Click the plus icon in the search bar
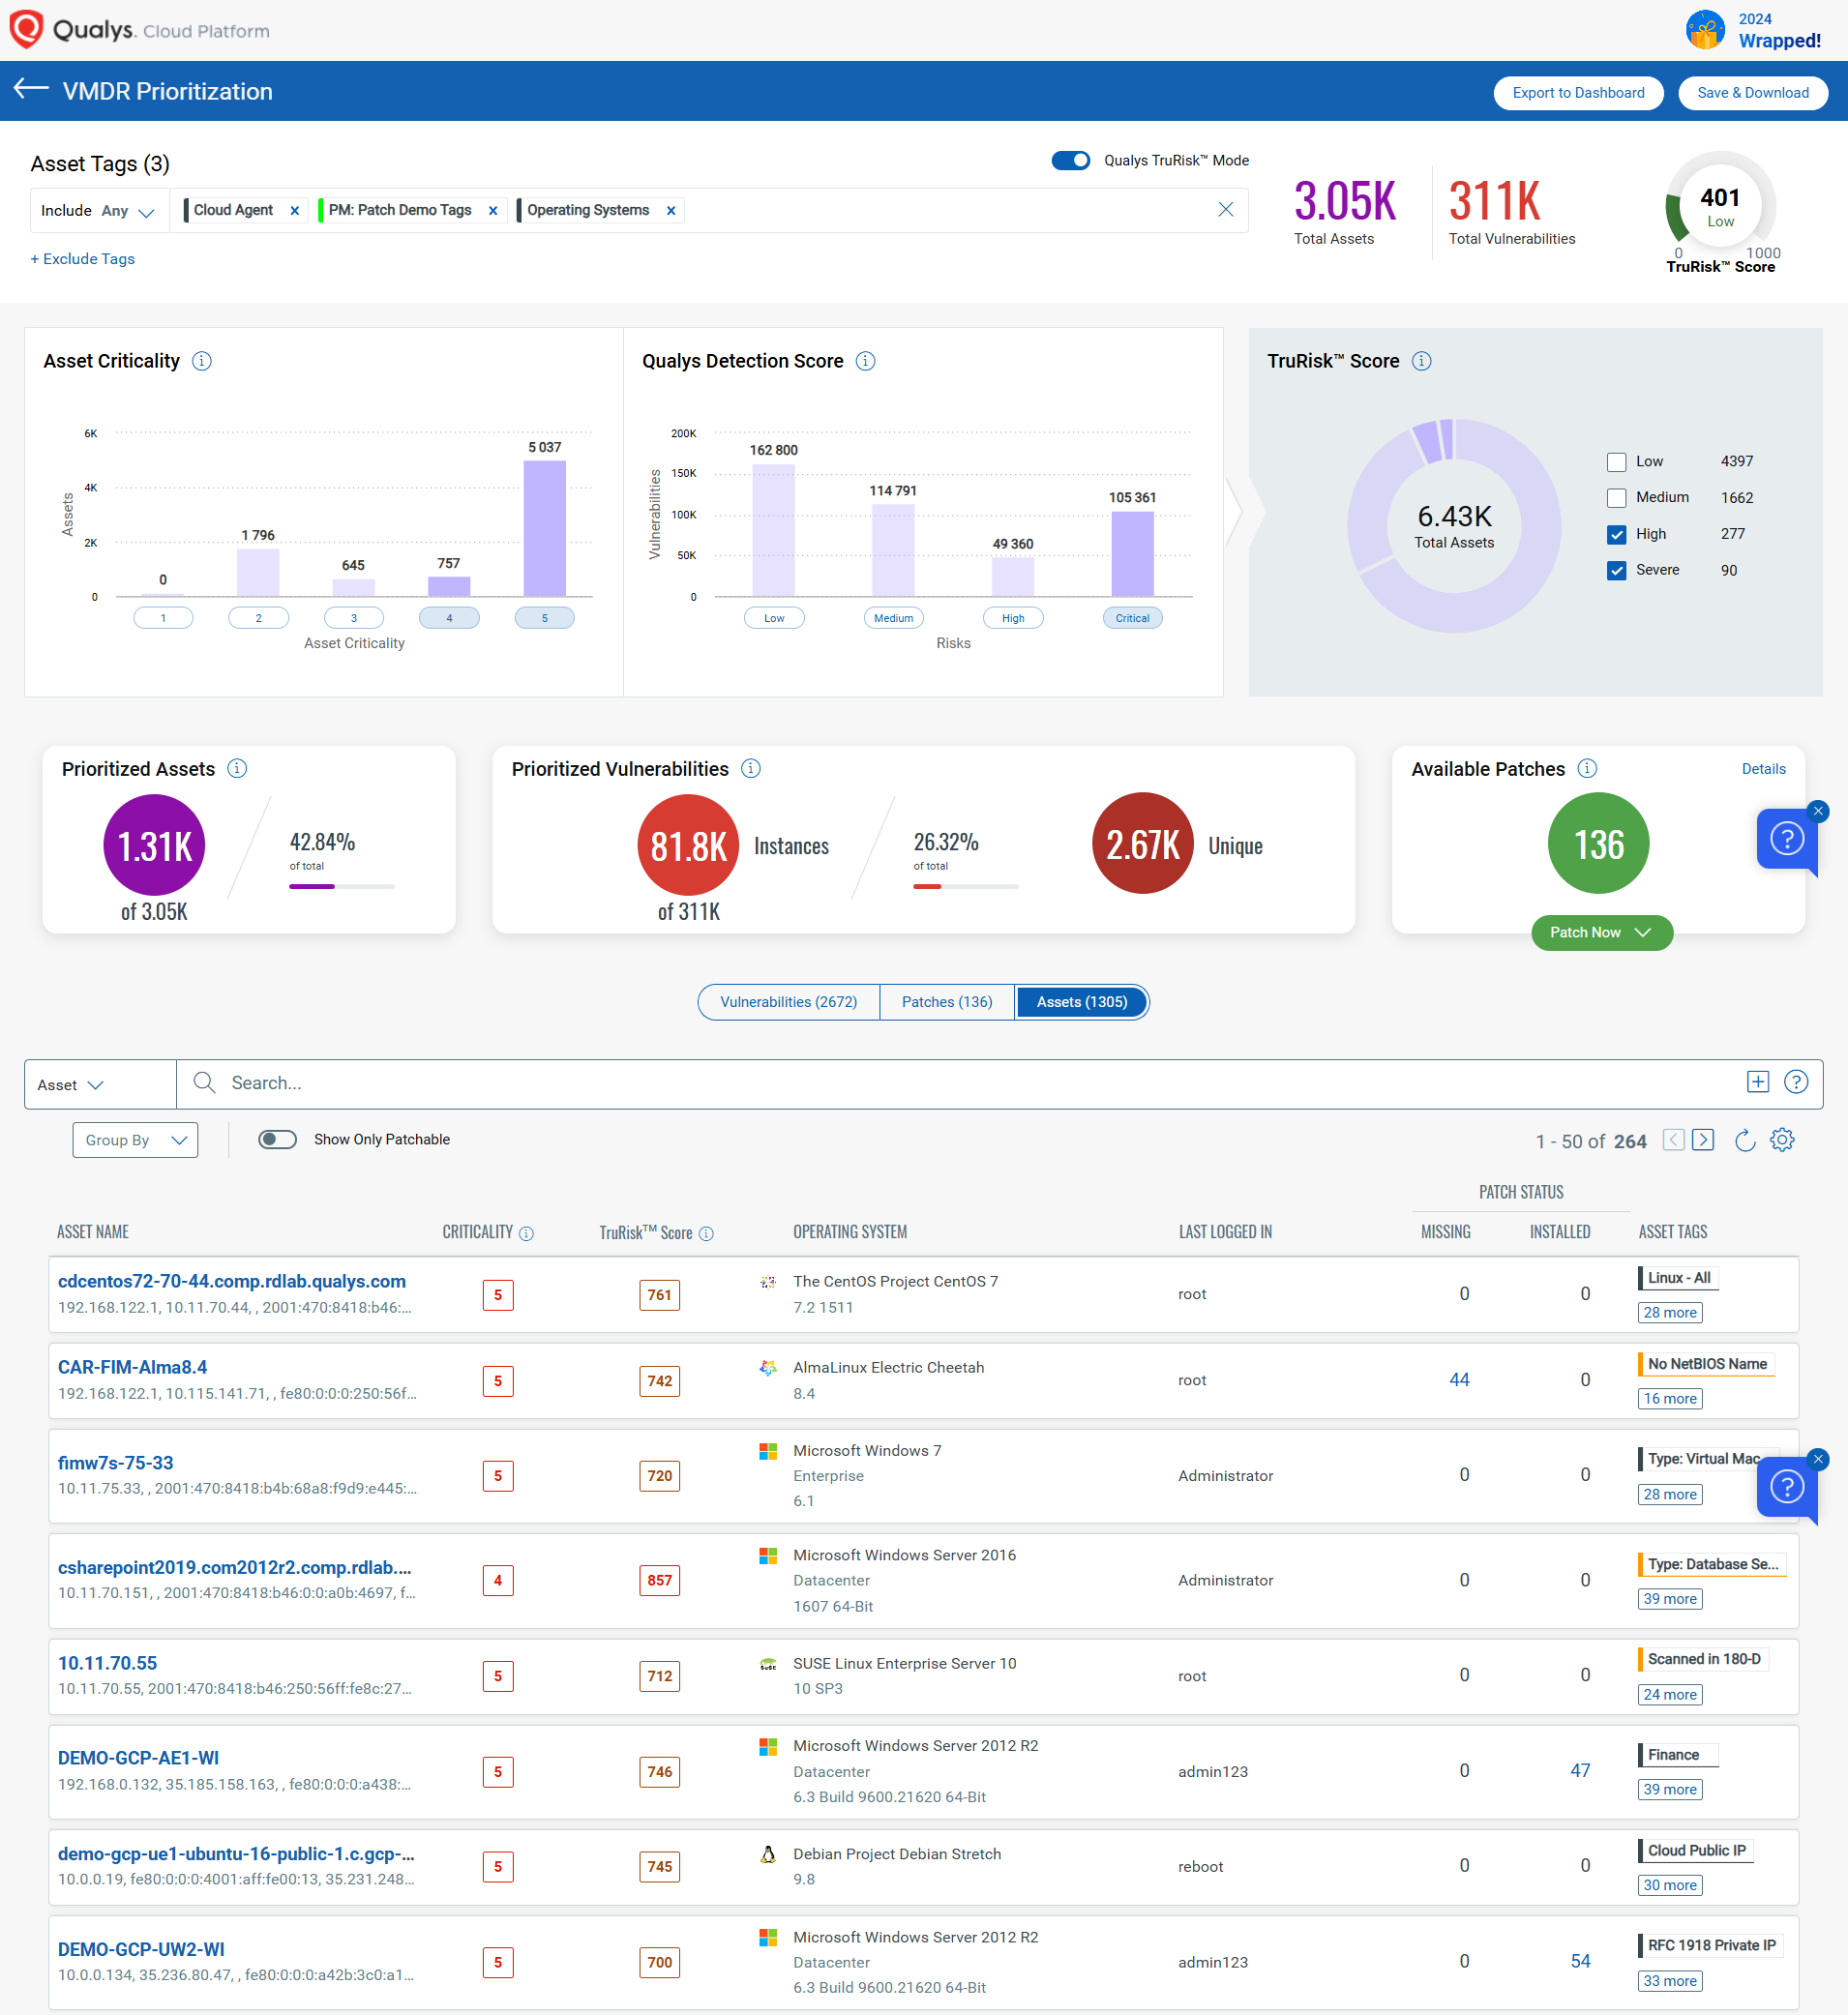 [x=1757, y=1082]
